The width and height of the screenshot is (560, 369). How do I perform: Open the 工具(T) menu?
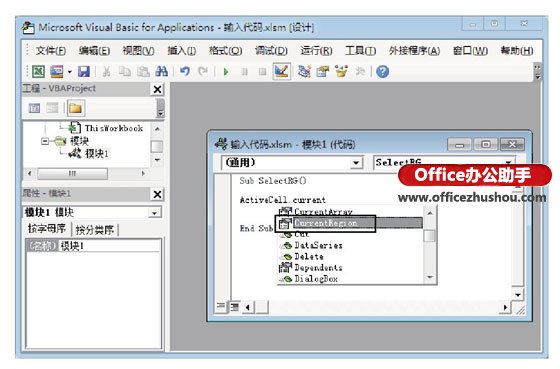[360, 51]
